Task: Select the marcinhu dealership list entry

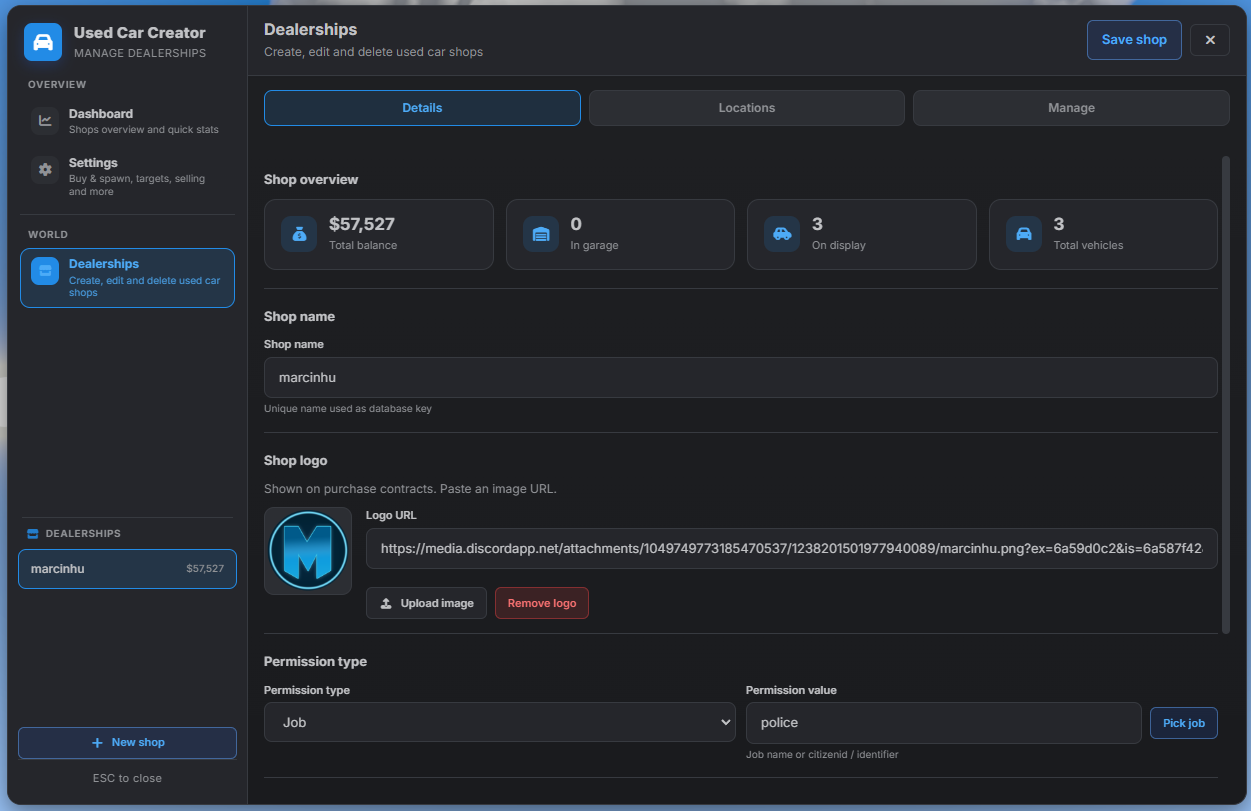Action: (x=128, y=569)
